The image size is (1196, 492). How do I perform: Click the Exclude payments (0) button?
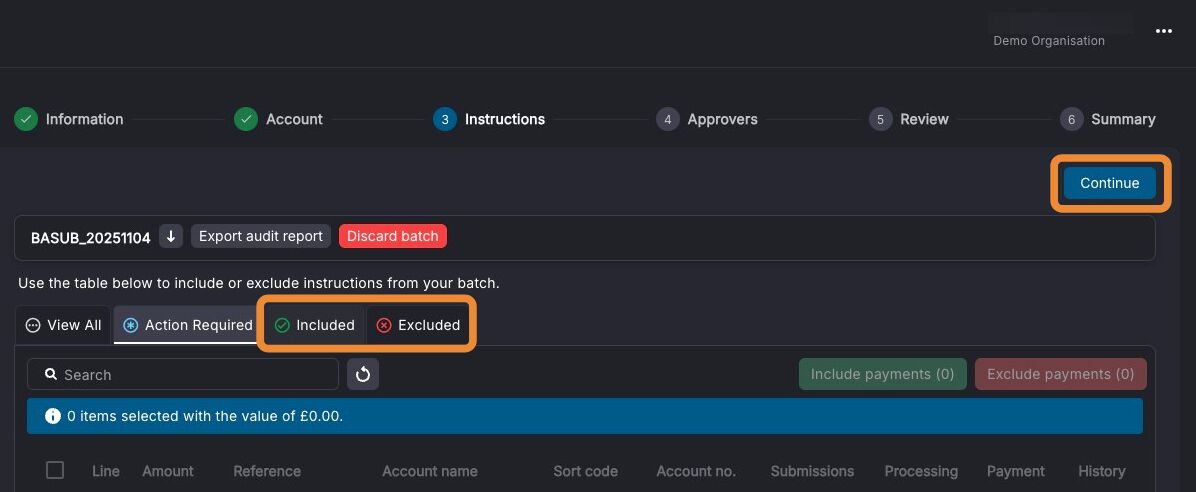coord(1060,375)
